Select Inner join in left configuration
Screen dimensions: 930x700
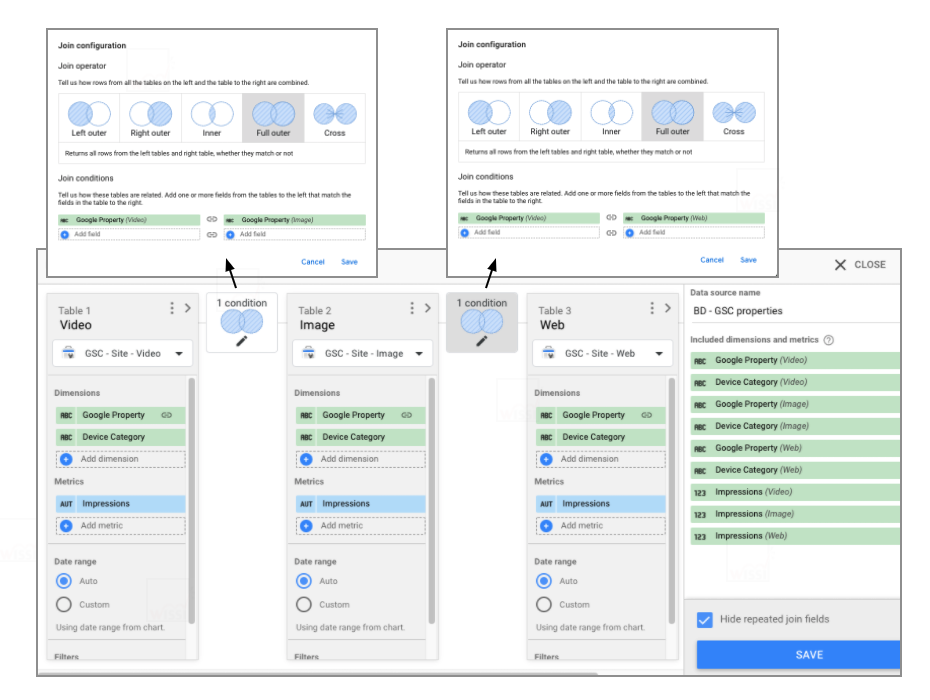point(212,118)
